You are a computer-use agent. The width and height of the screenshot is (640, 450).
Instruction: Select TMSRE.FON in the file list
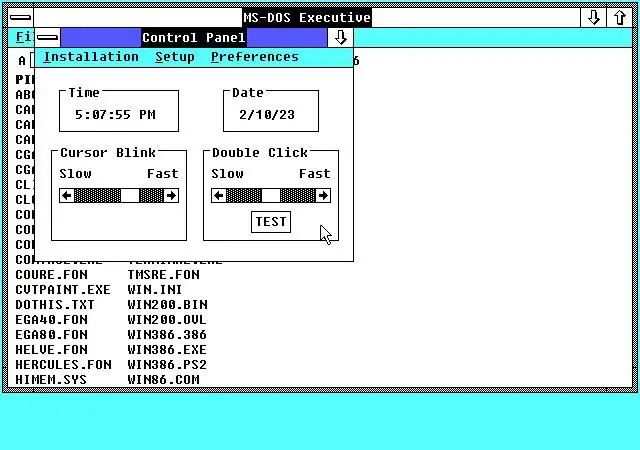pyautogui.click(x=164, y=274)
